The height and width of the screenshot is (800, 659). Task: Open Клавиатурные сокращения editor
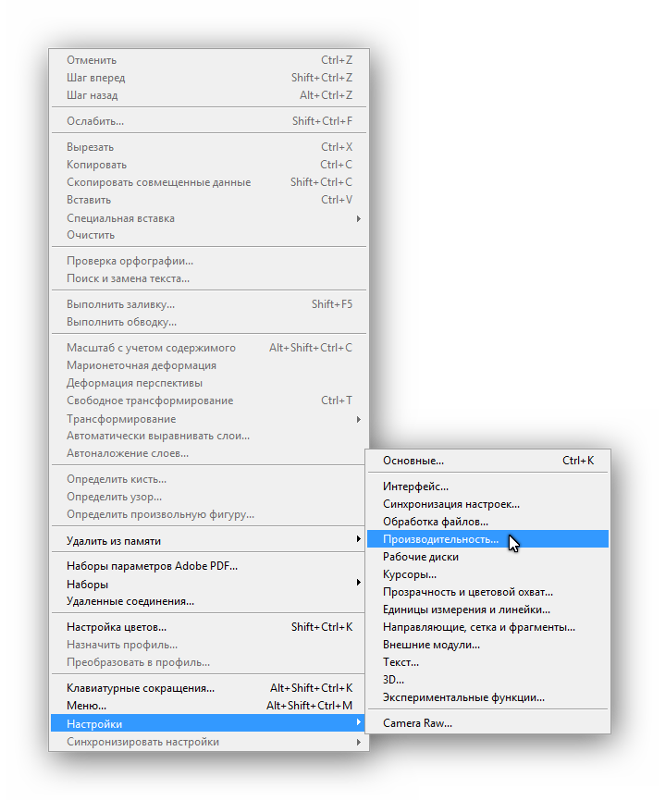(208, 688)
